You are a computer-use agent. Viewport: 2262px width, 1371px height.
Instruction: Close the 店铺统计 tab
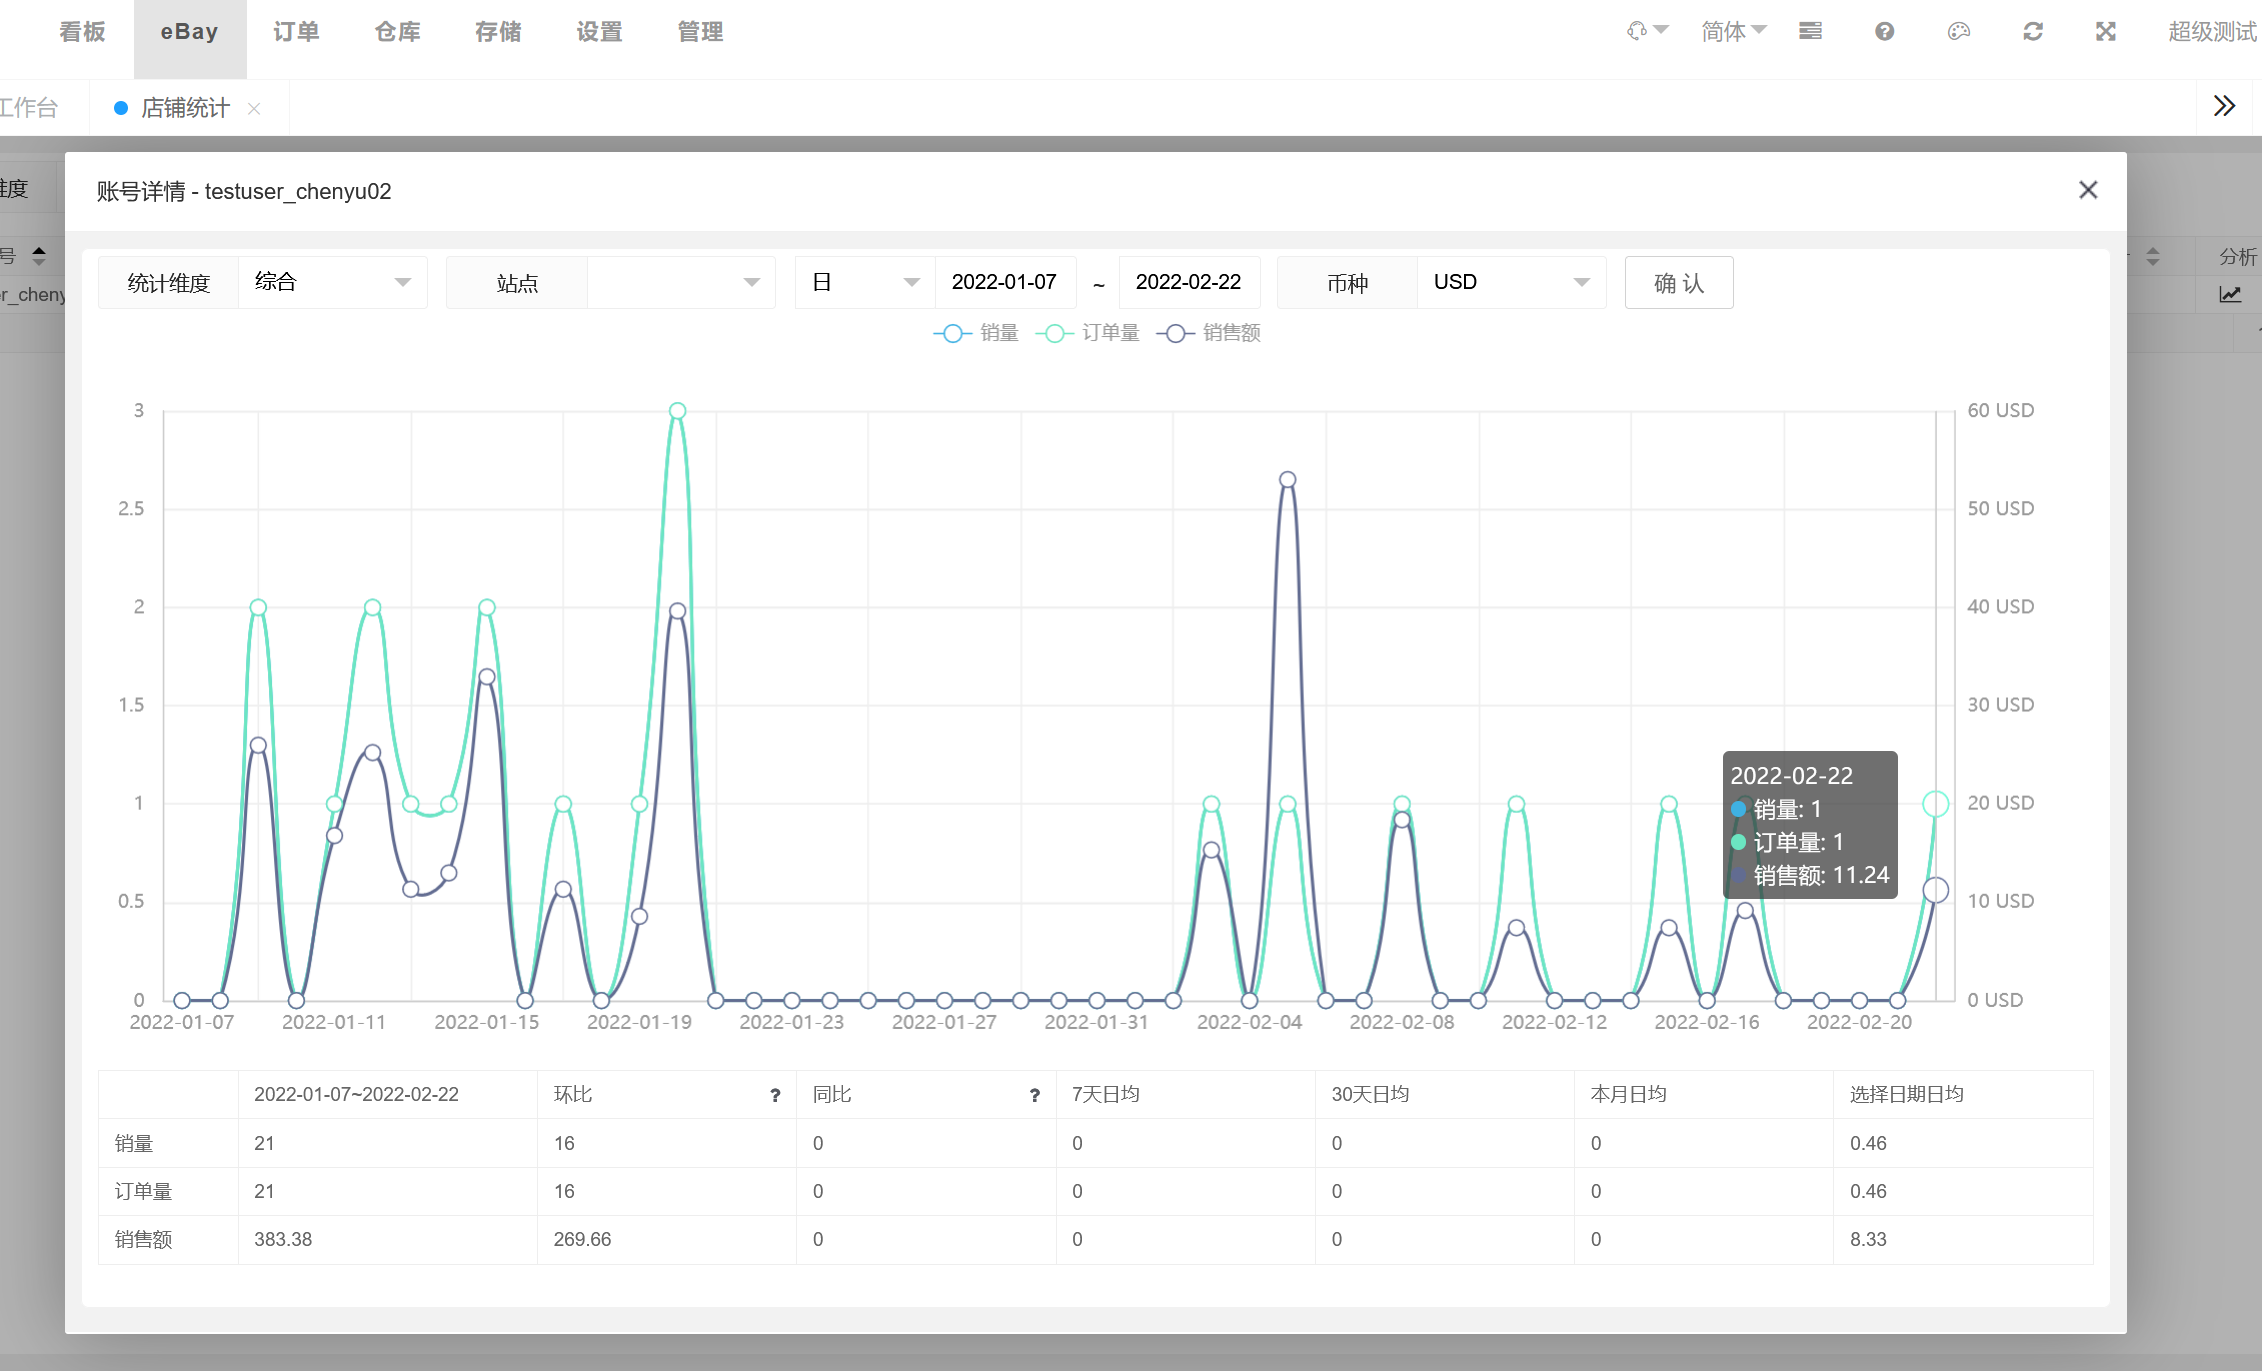(254, 108)
